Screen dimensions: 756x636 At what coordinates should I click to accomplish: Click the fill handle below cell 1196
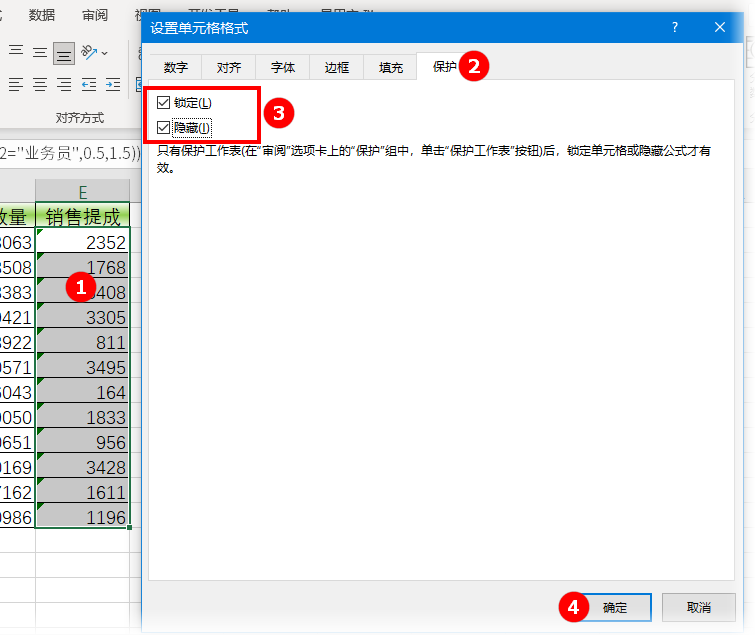pyautogui.click(x=129, y=528)
